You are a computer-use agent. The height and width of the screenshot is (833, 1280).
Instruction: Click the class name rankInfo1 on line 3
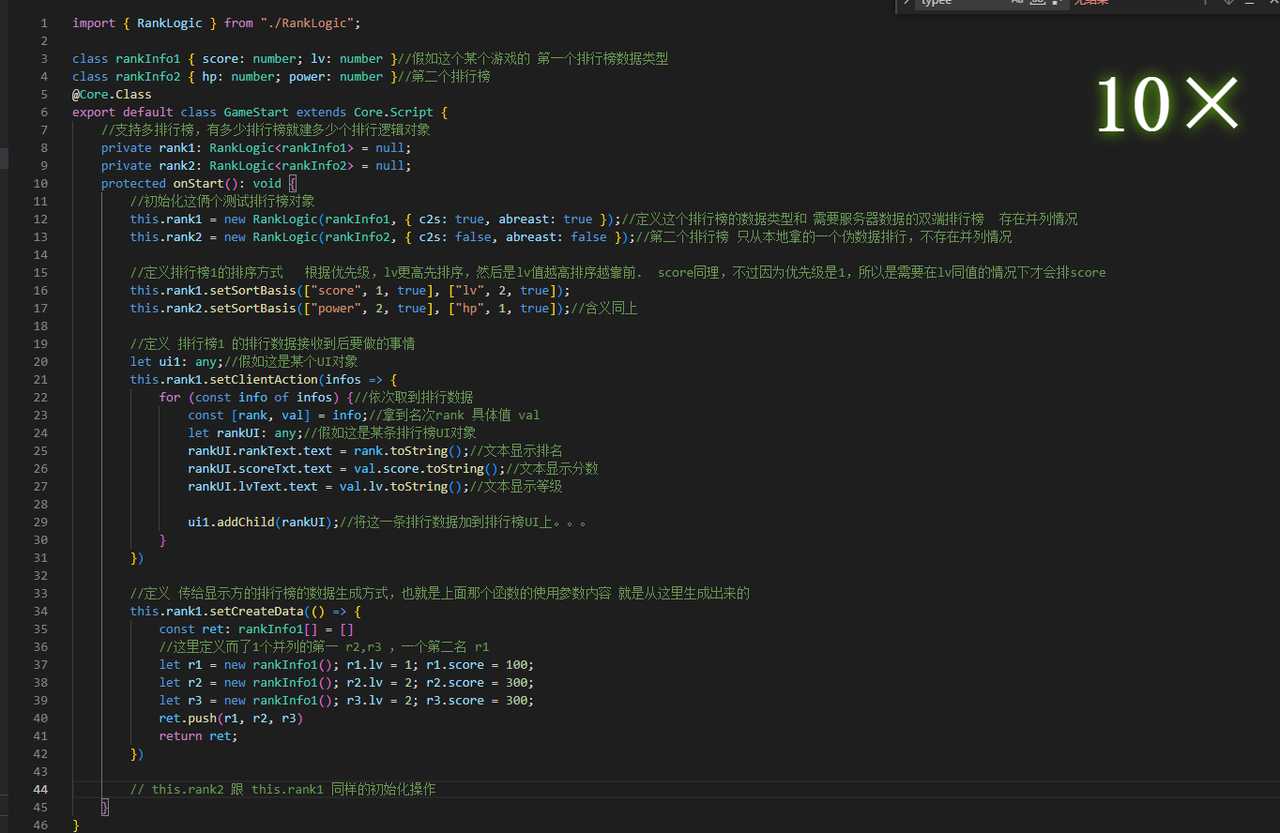(148, 59)
